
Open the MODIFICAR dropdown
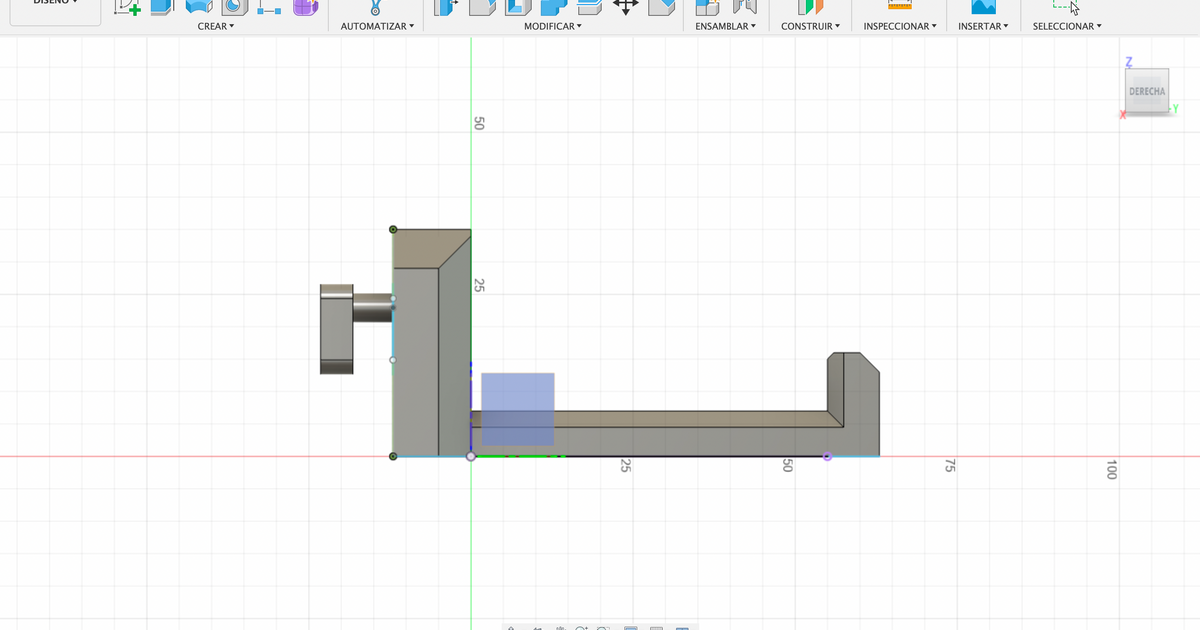coord(553,26)
